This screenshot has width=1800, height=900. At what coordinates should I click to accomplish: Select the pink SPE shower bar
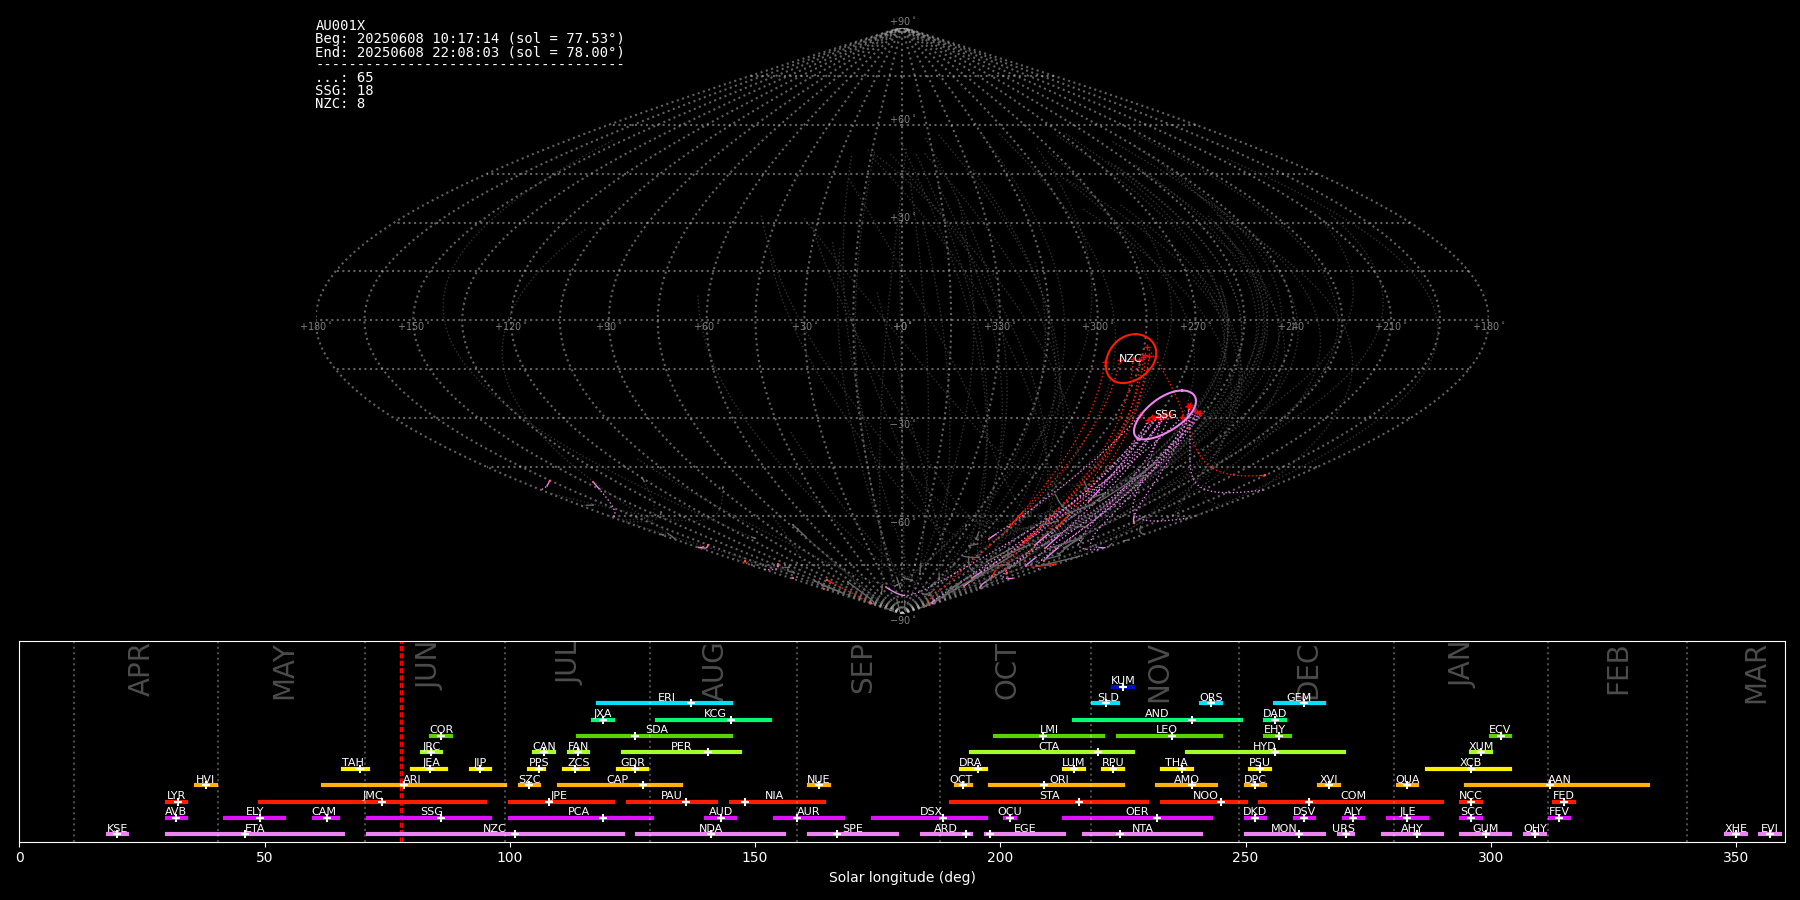[853, 834]
